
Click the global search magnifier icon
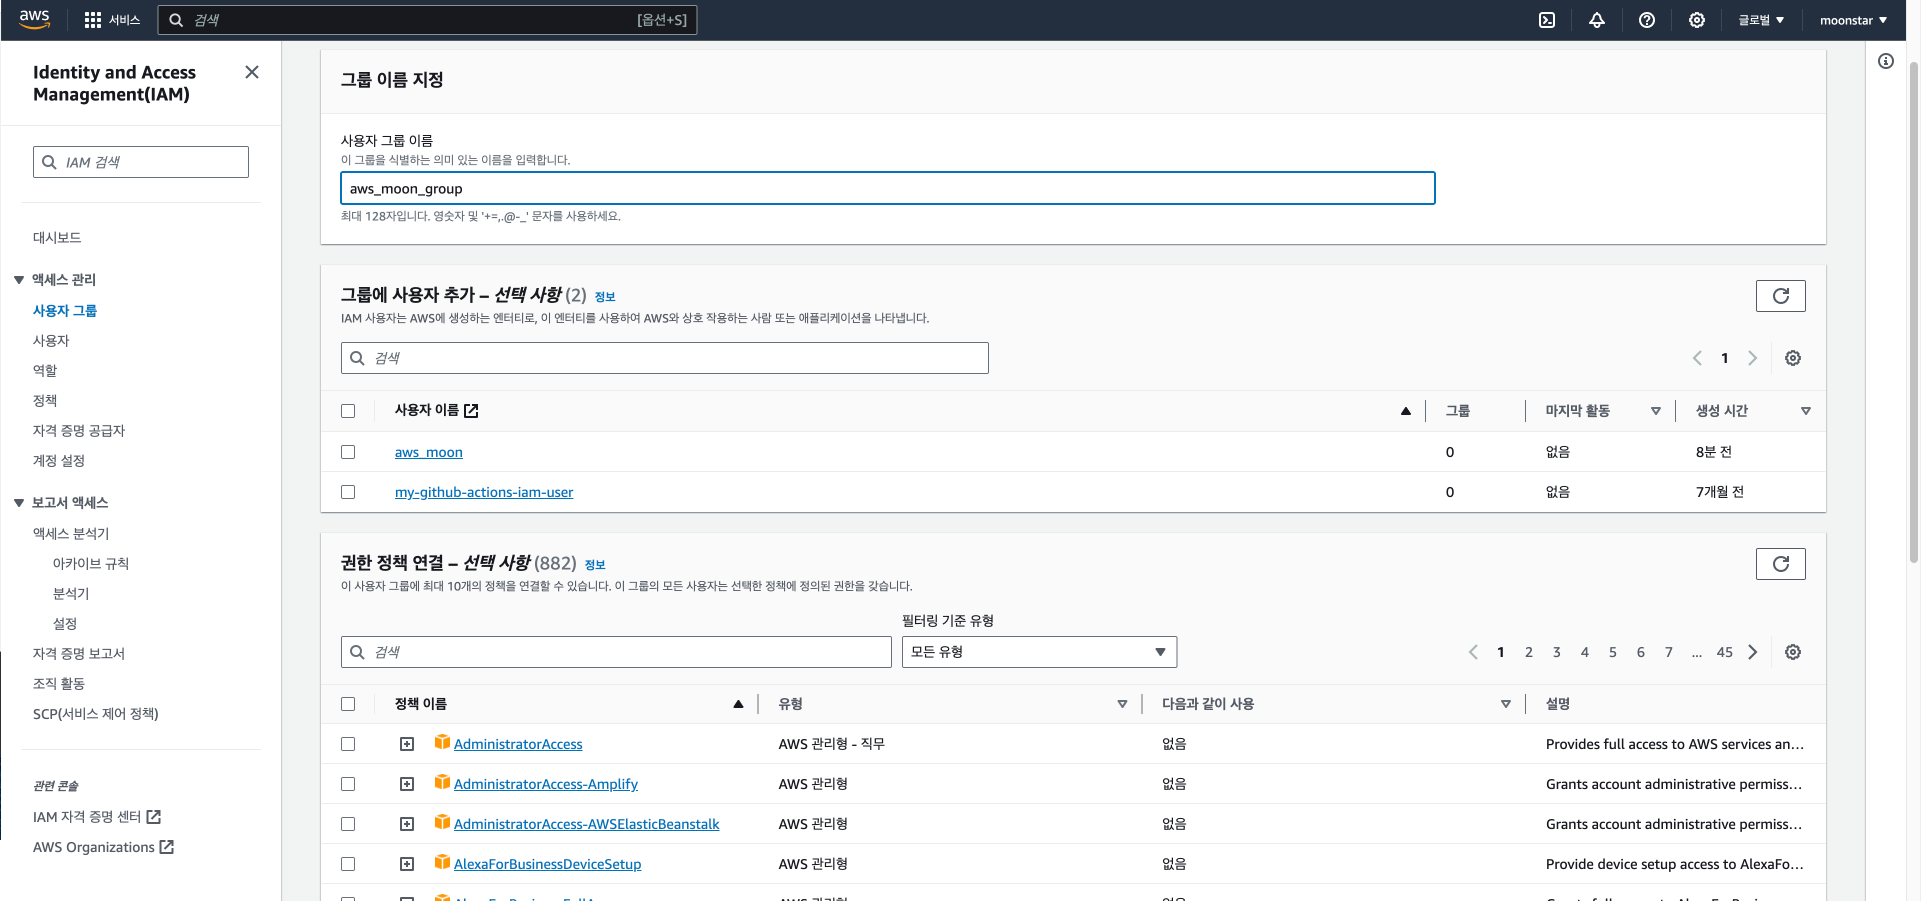click(176, 20)
